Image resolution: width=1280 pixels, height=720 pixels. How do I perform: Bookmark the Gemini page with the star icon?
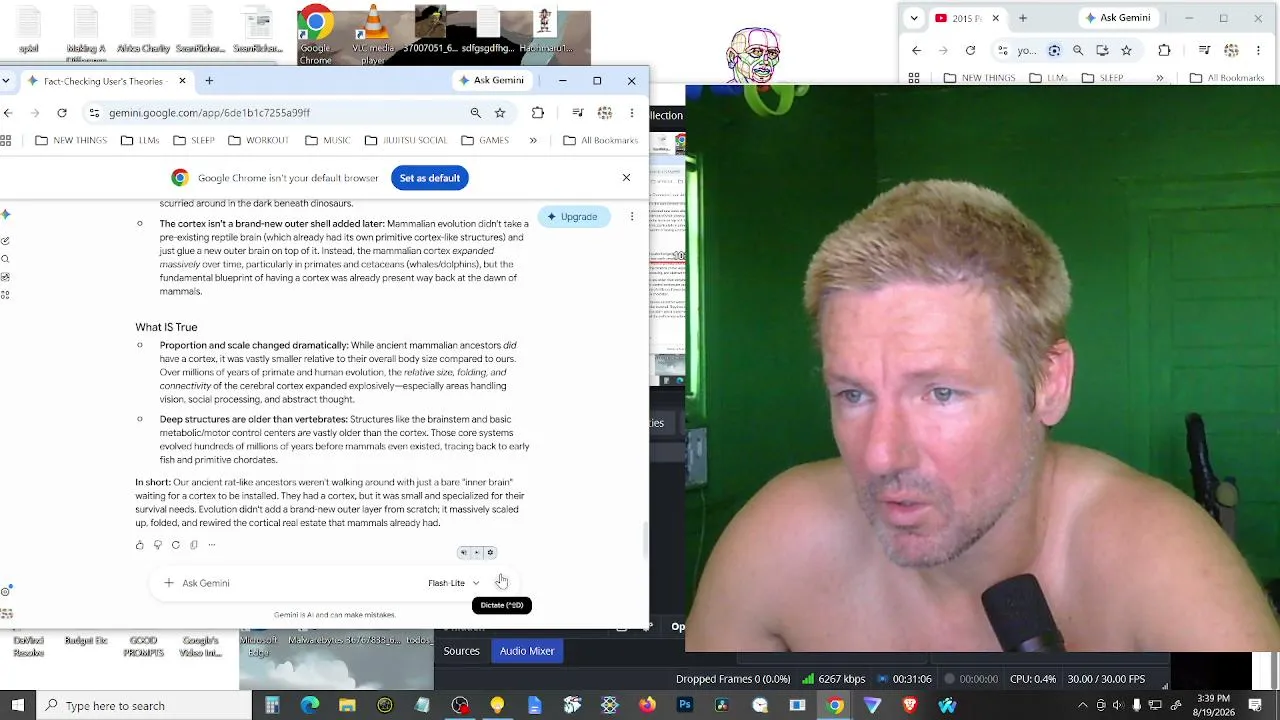coord(500,113)
